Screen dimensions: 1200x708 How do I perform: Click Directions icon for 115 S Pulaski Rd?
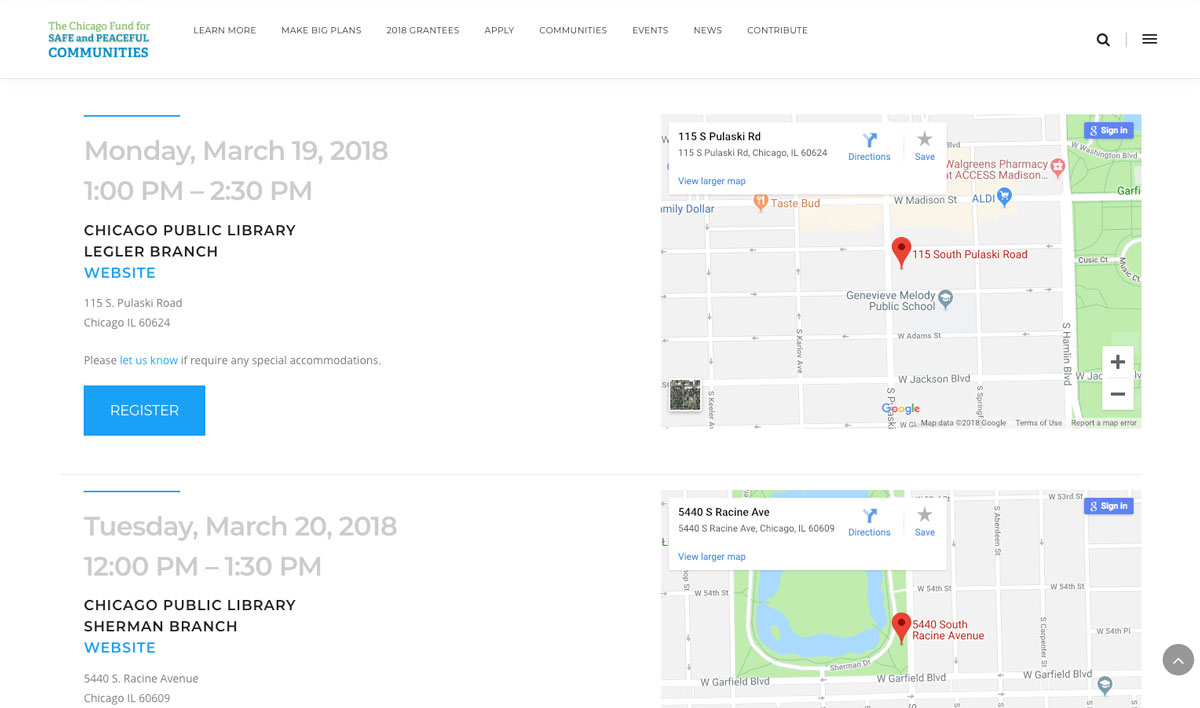tap(869, 145)
